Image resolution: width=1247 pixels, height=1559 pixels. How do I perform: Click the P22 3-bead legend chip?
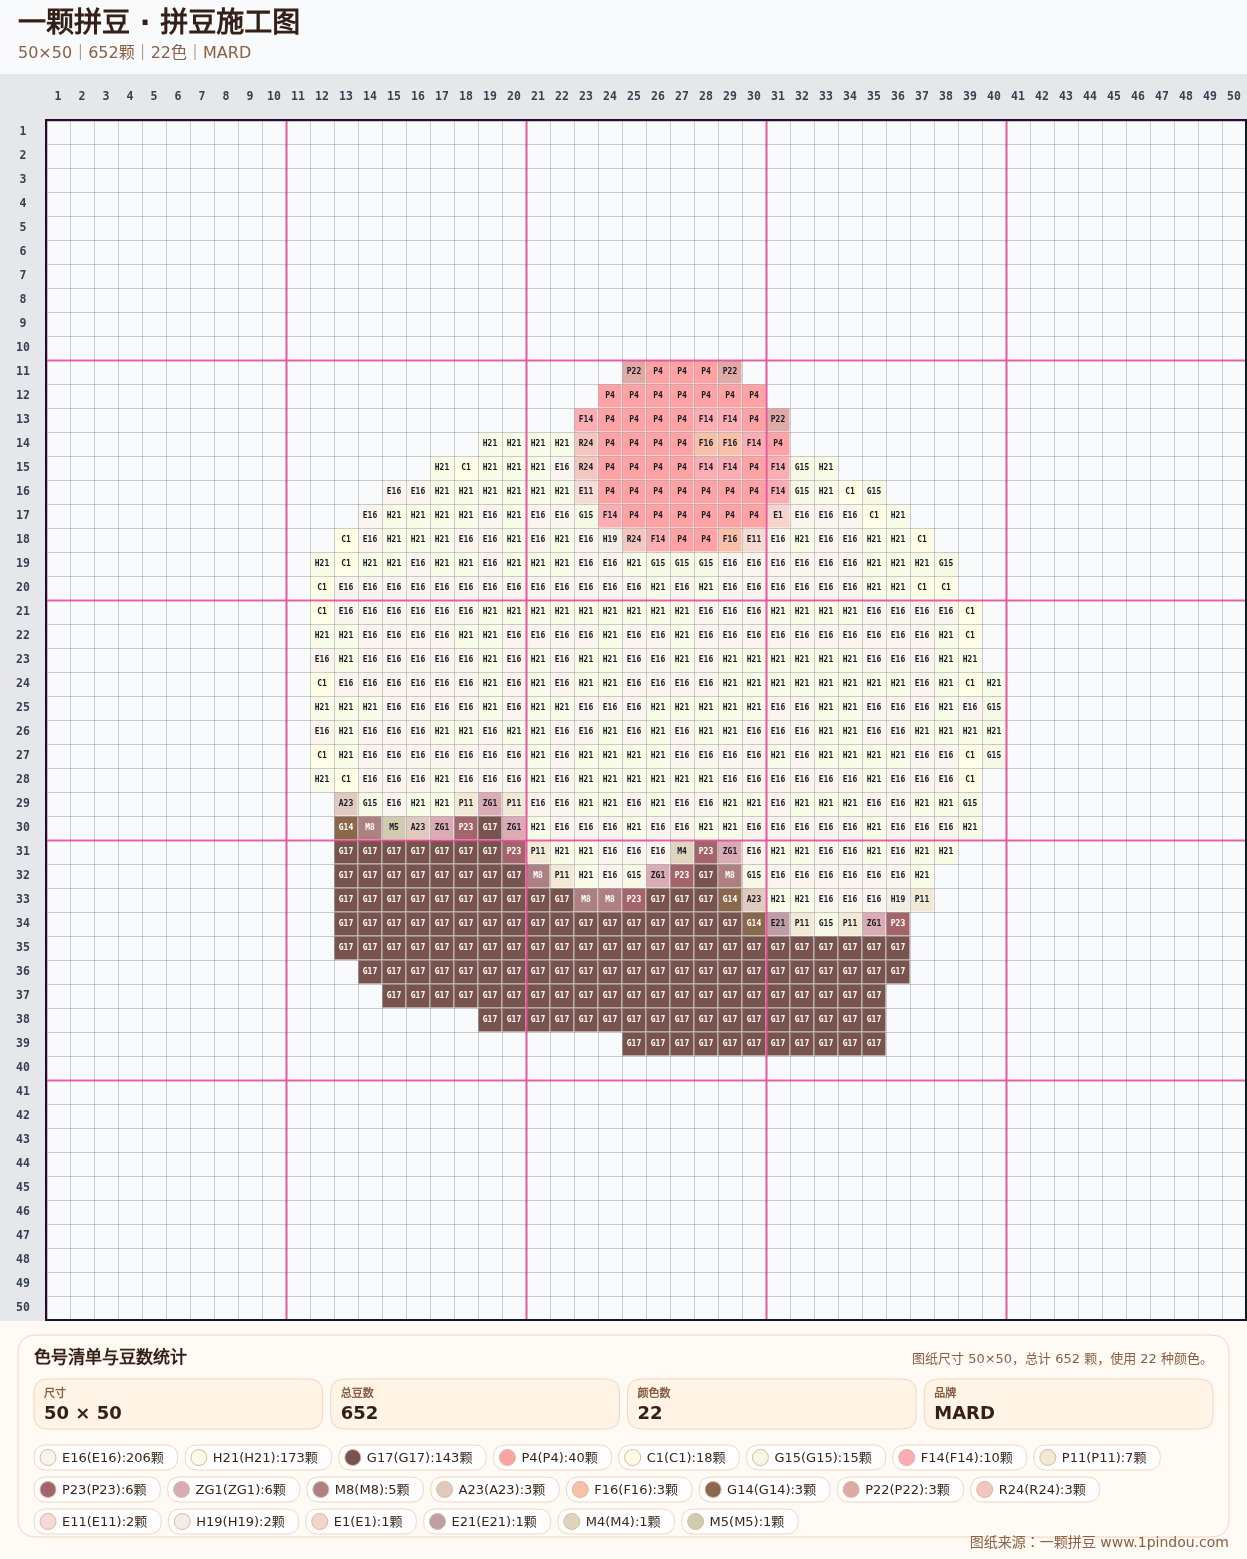coord(901,1489)
